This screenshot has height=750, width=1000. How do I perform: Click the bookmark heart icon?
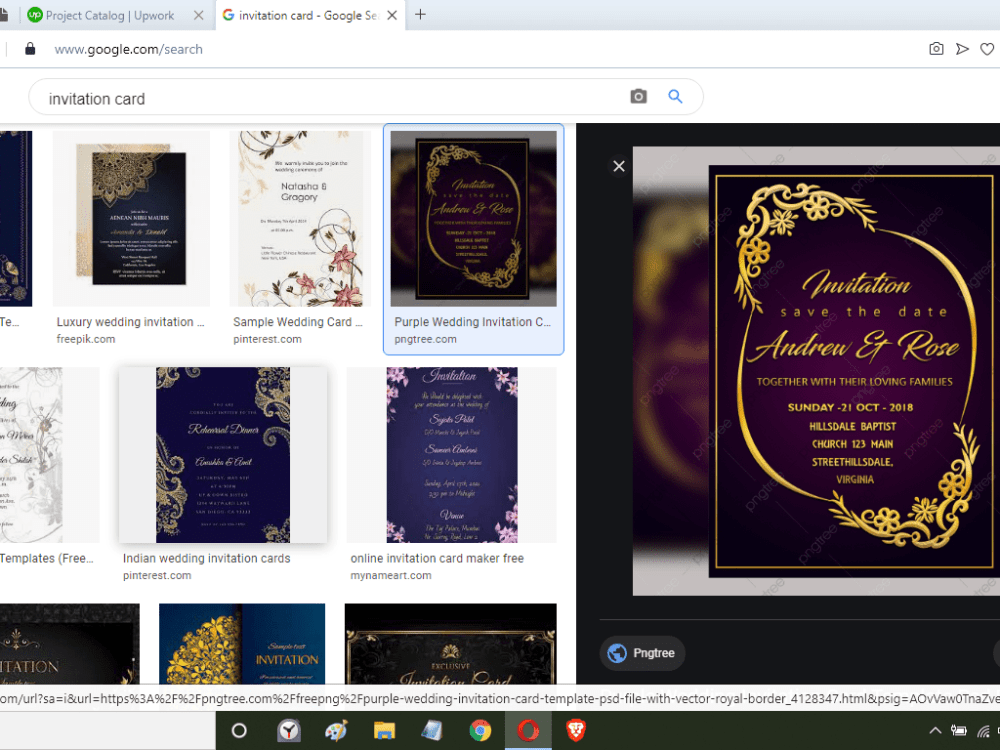(x=987, y=49)
